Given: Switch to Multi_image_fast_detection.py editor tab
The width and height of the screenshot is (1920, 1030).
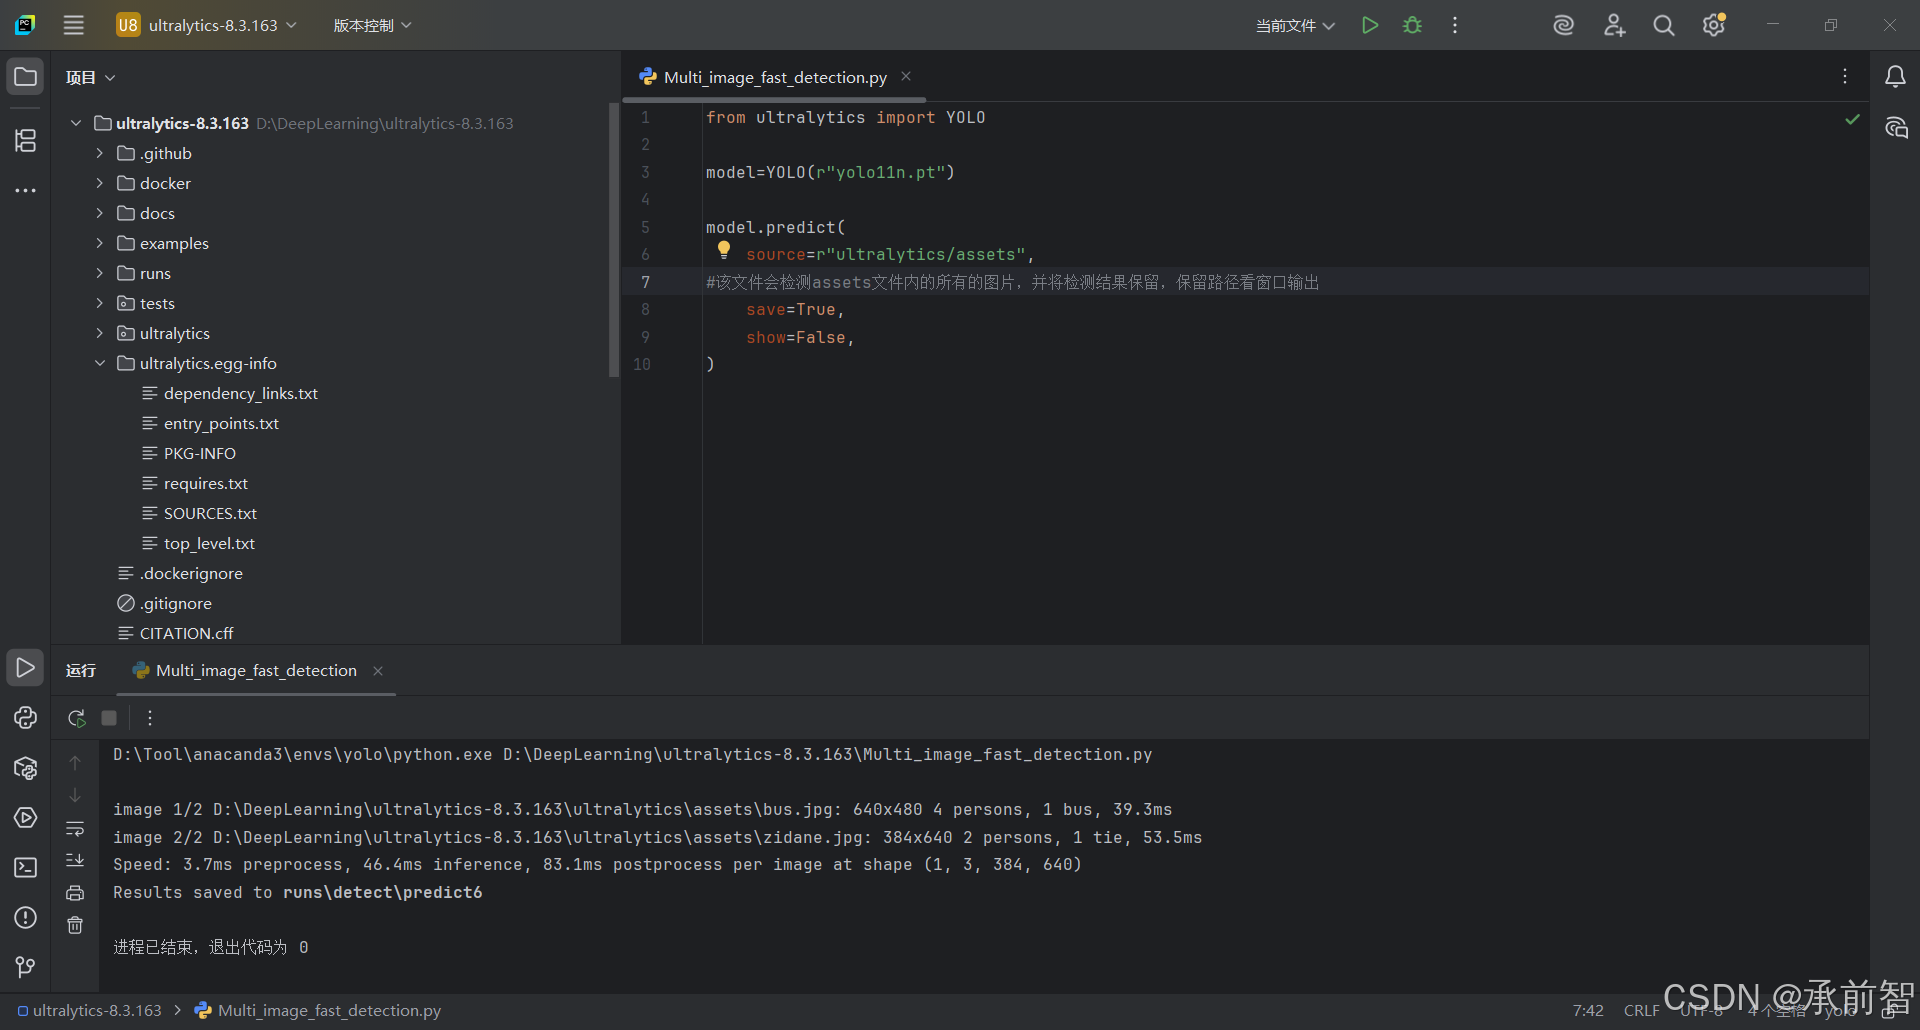Looking at the screenshot, I should (x=775, y=77).
